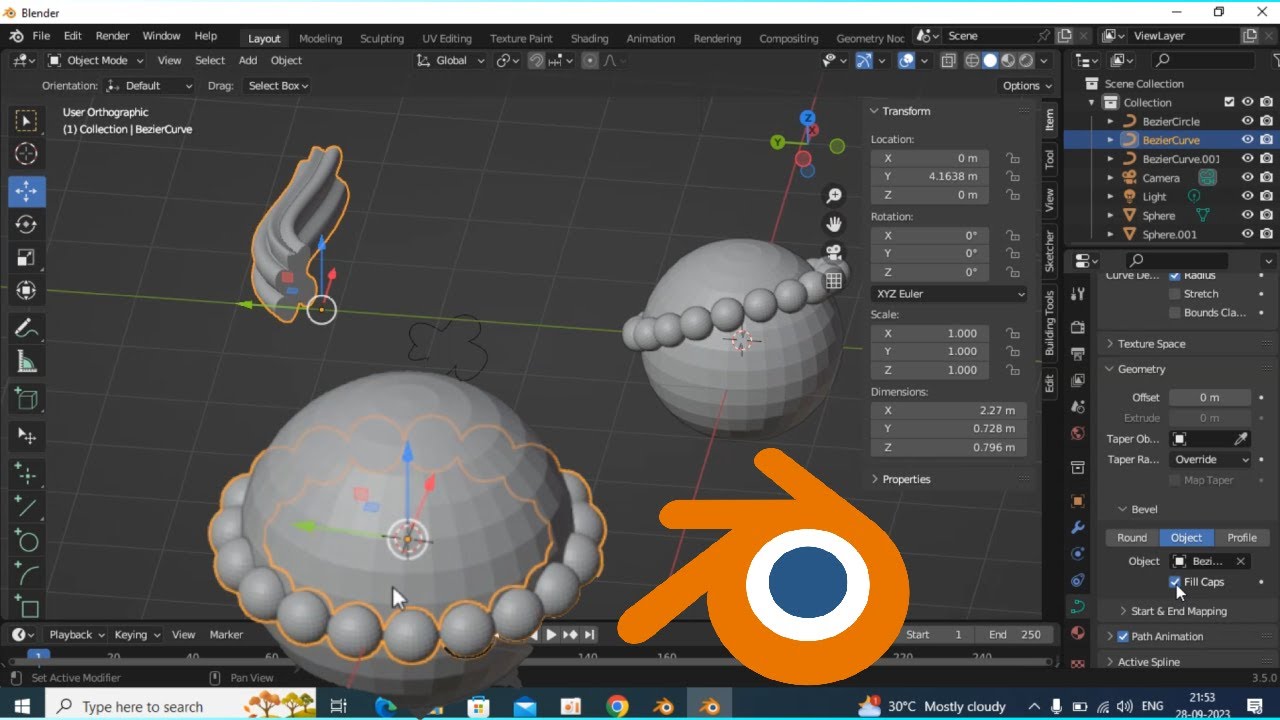Select the Profile bevel mode button
The image size is (1280, 720).
pyautogui.click(x=1242, y=537)
